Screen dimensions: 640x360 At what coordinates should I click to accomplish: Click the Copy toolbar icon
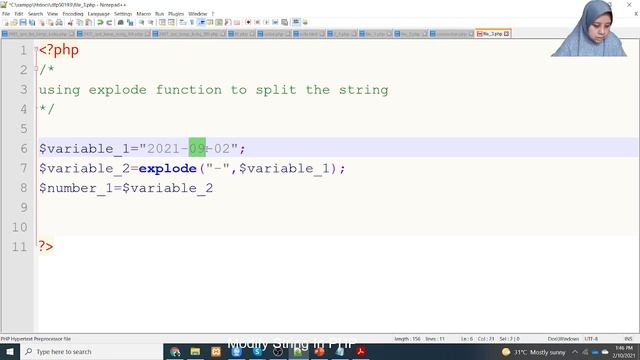coord(80,22)
